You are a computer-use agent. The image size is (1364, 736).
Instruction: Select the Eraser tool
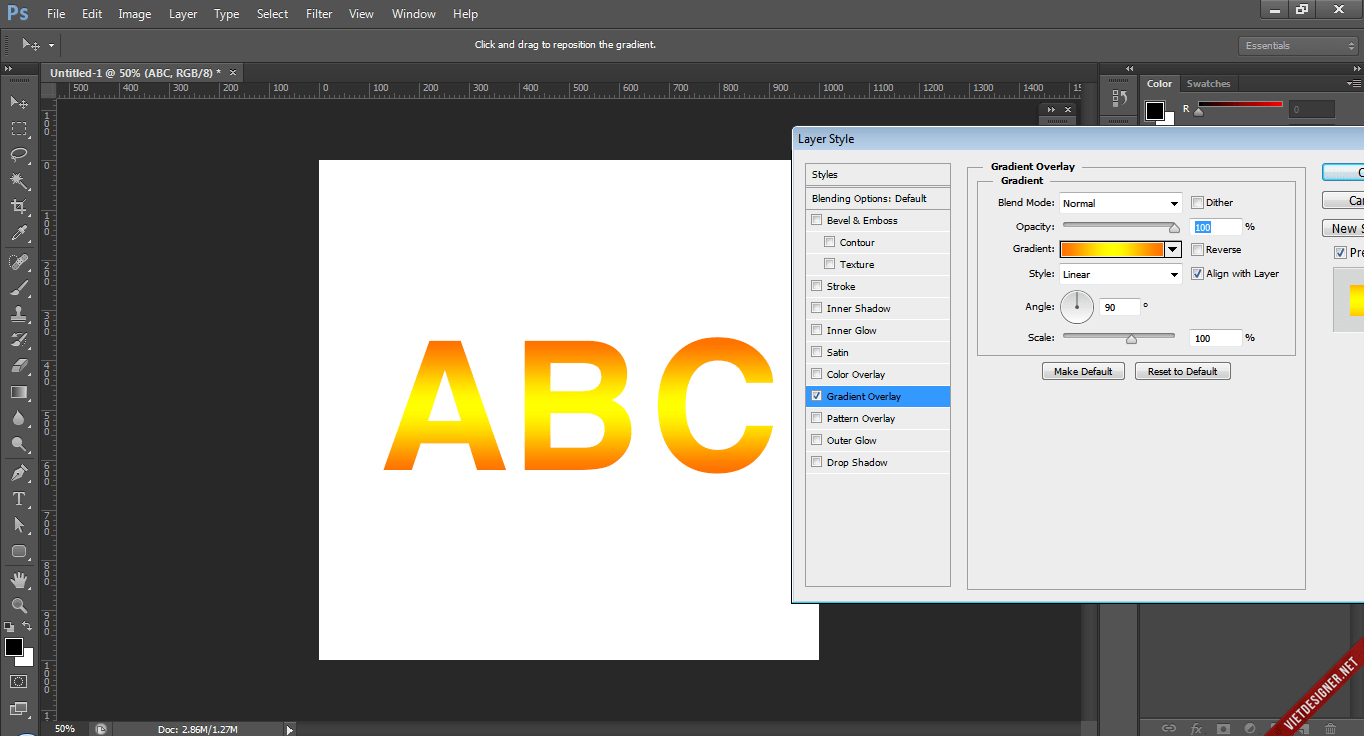[19, 366]
